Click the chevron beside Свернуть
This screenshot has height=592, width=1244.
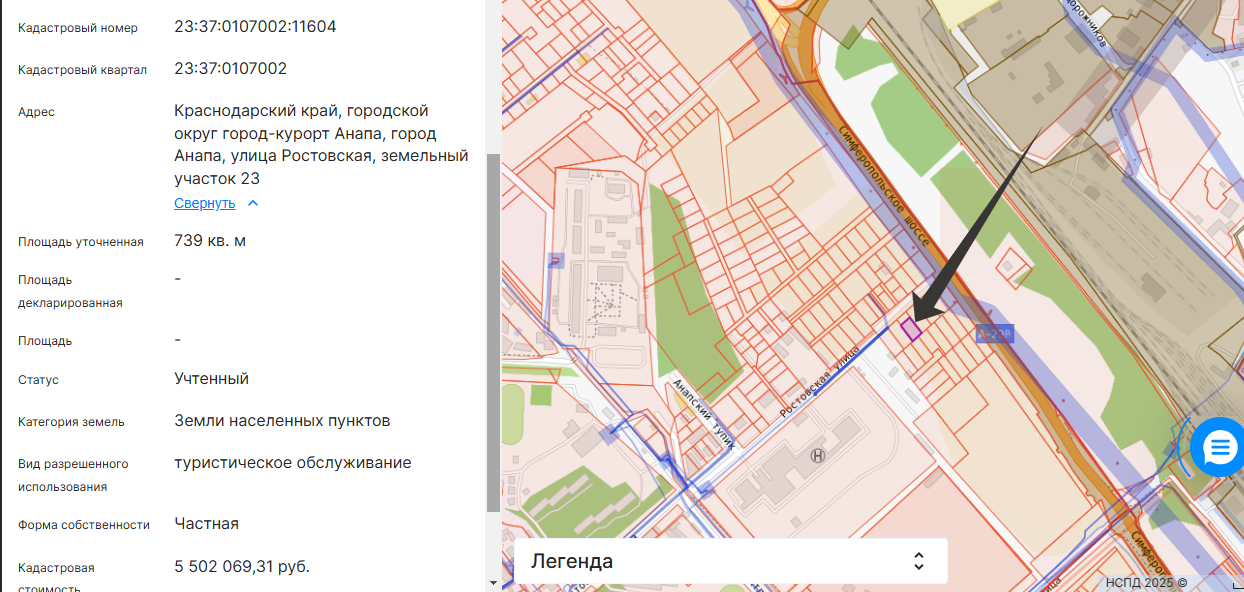coord(253,204)
